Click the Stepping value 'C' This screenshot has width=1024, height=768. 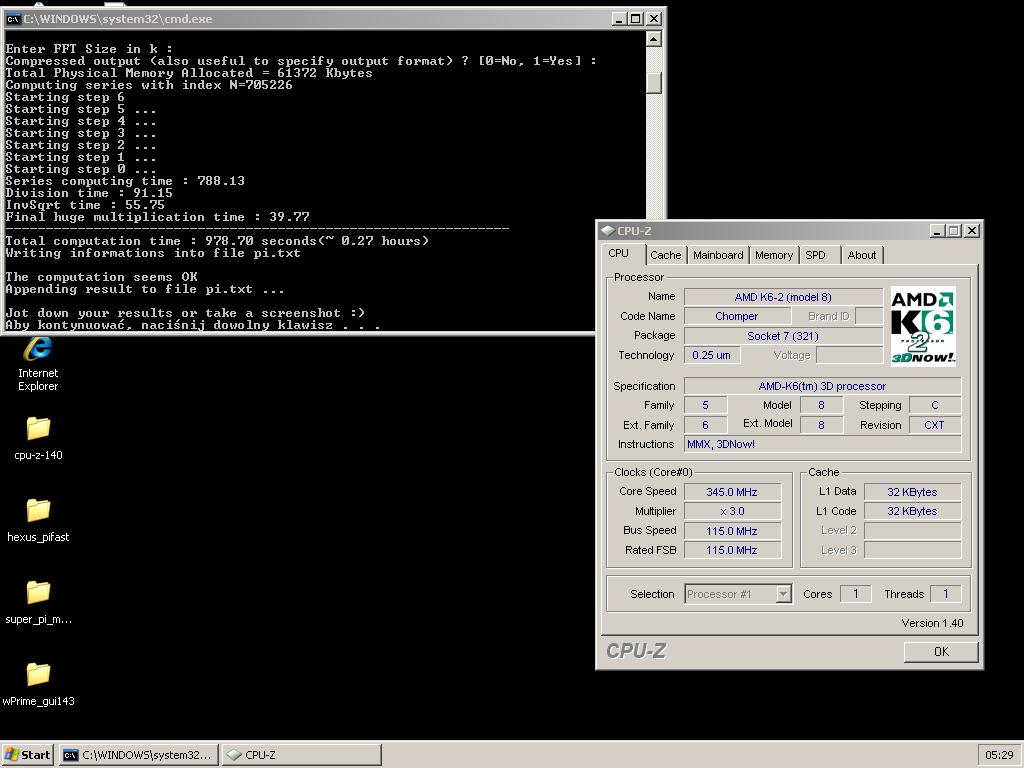tap(935, 406)
